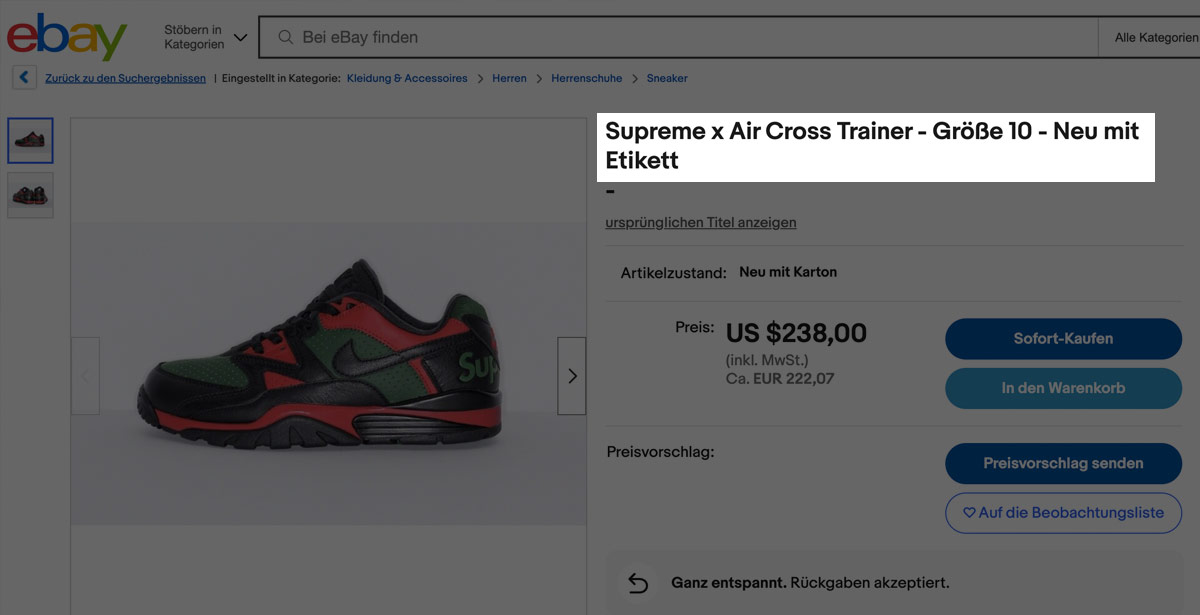Open the Herrenschuhe breadcrumb link
The image size is (1200, 615).
pyautogui.click(x=586, y=78)
